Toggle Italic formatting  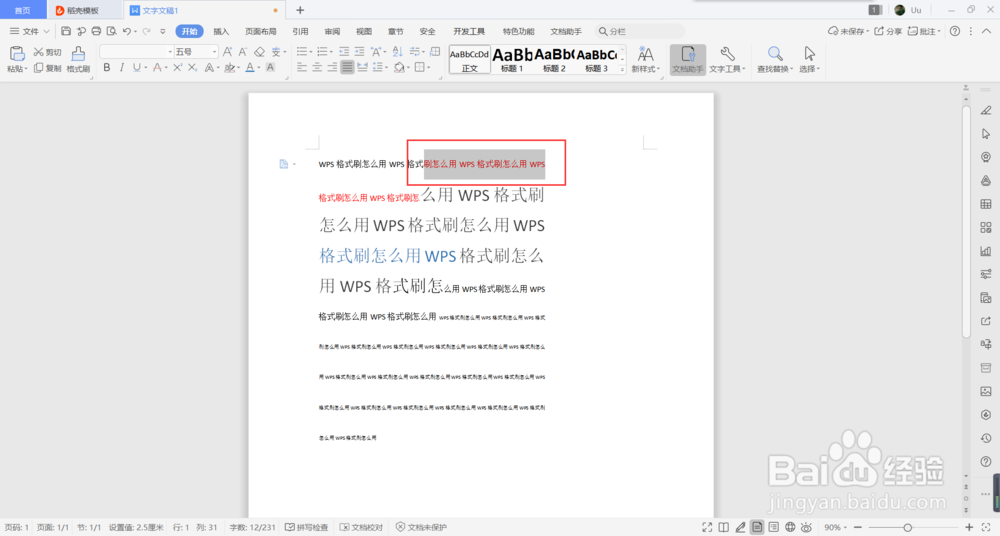click(x=122, y=68)
